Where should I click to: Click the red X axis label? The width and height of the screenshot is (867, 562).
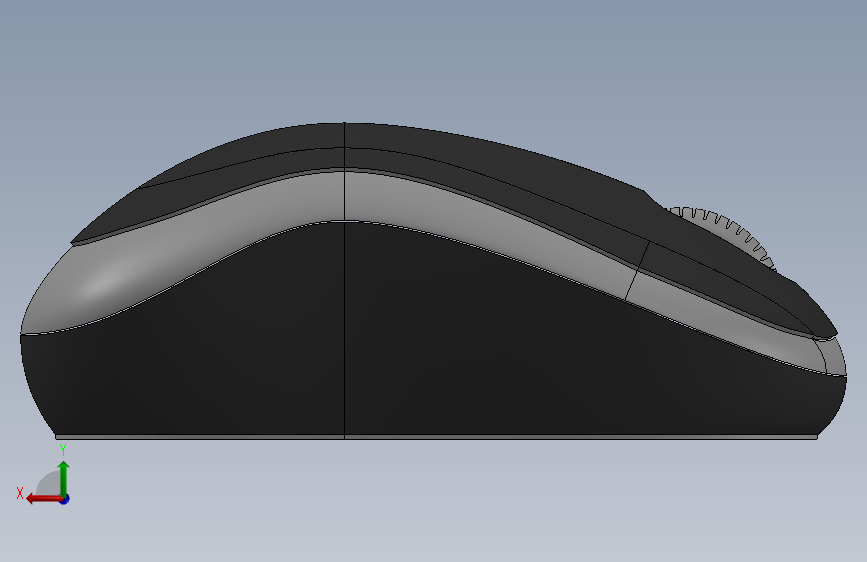coord(20,493)
